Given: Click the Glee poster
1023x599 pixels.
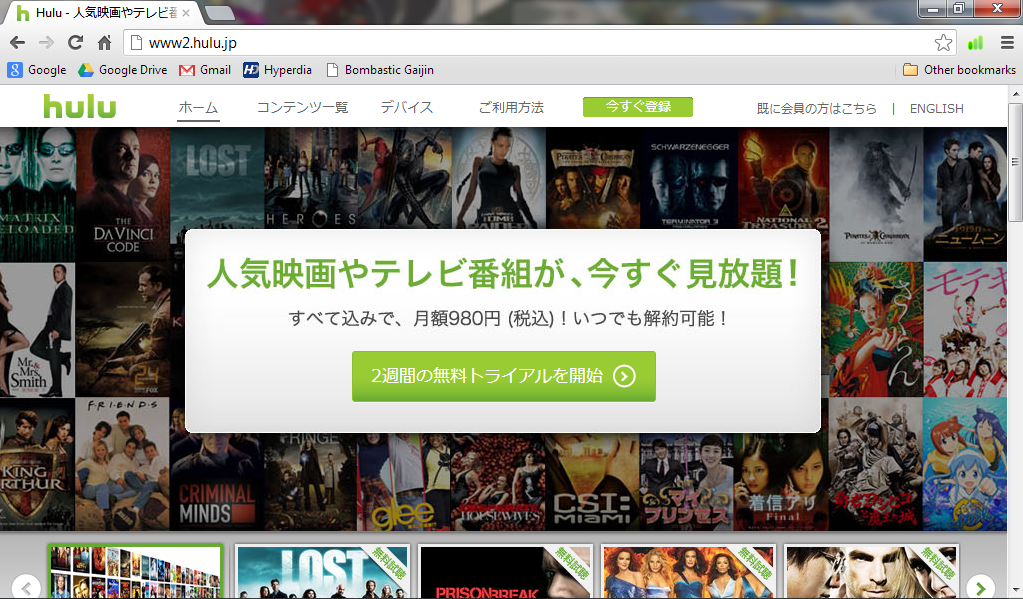Looking at the screenshot, I should [404, 482].
